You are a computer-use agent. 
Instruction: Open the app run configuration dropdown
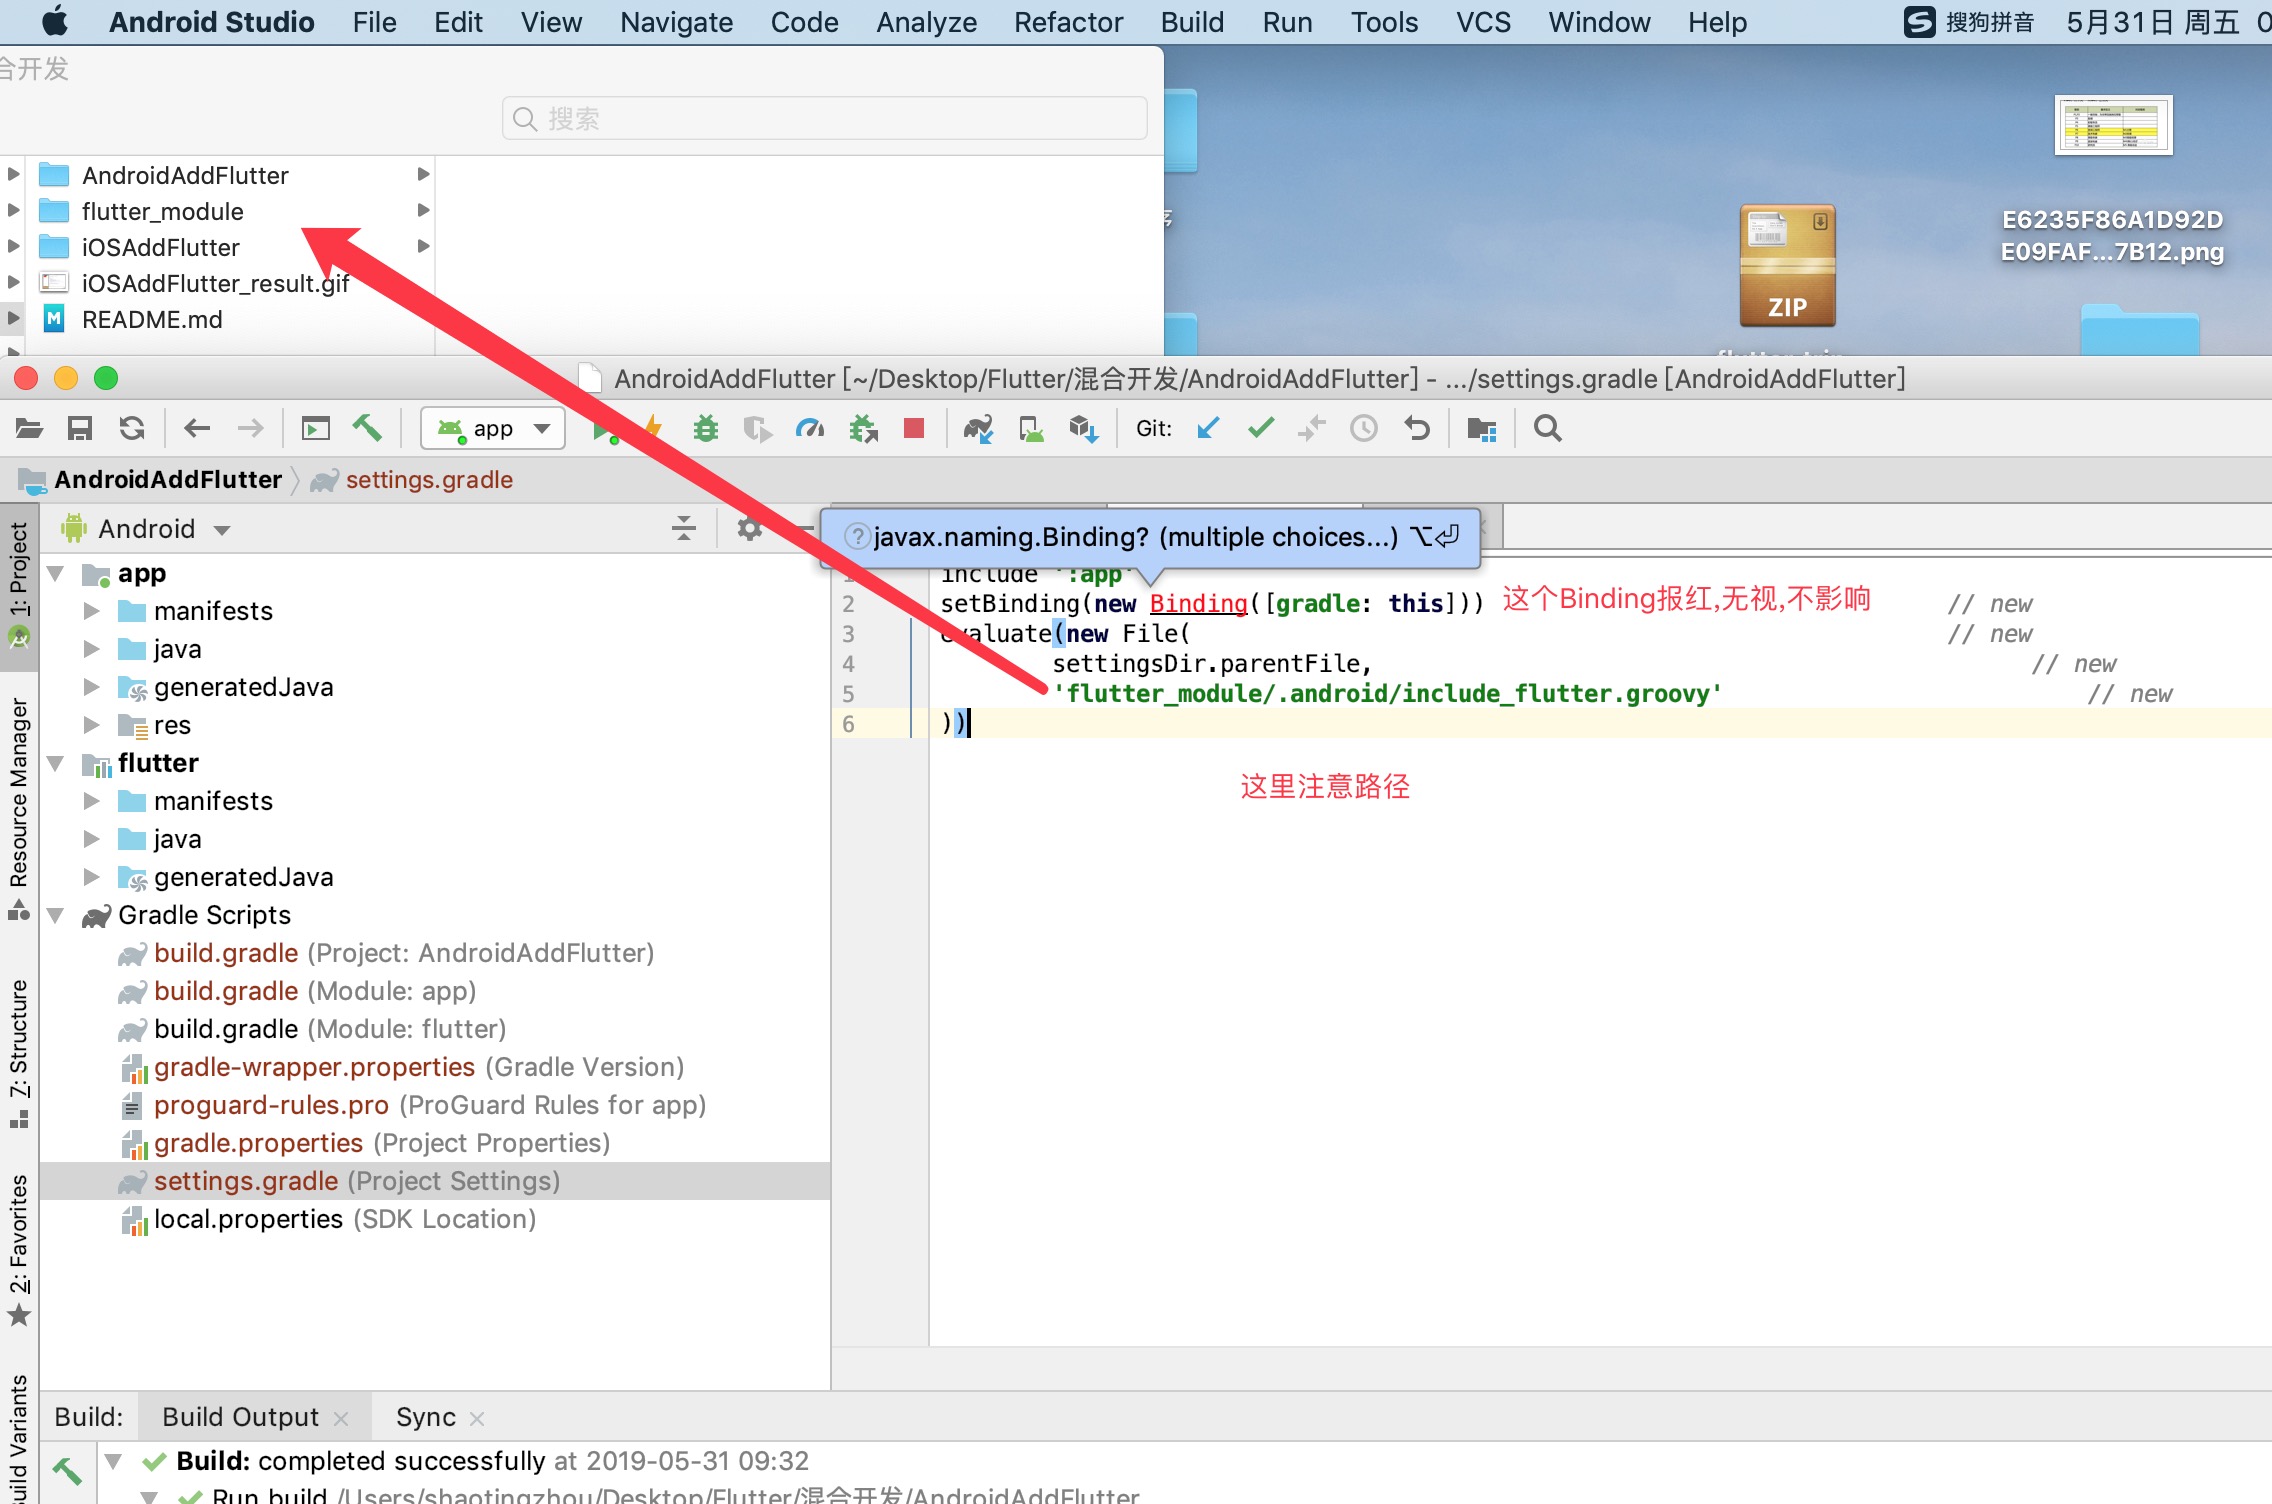click(x=493, y=429)
